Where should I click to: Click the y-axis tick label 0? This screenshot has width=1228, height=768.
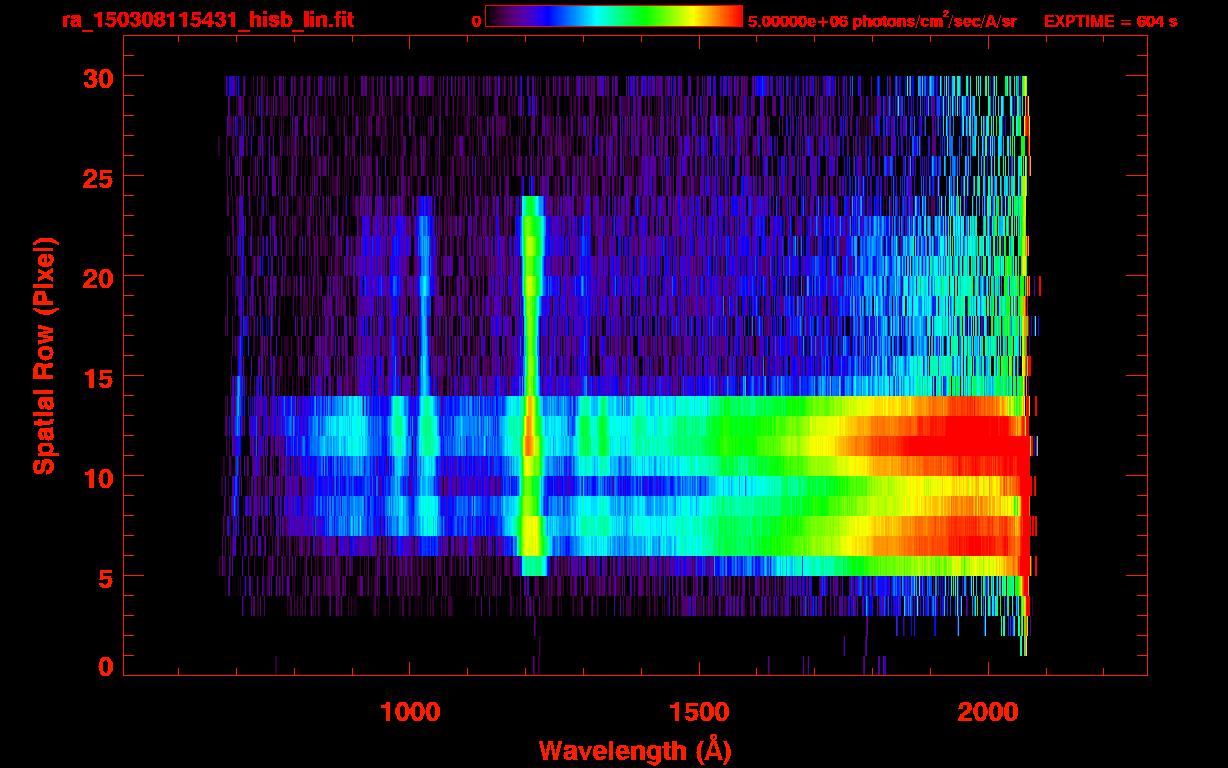(x=104, y=667)
